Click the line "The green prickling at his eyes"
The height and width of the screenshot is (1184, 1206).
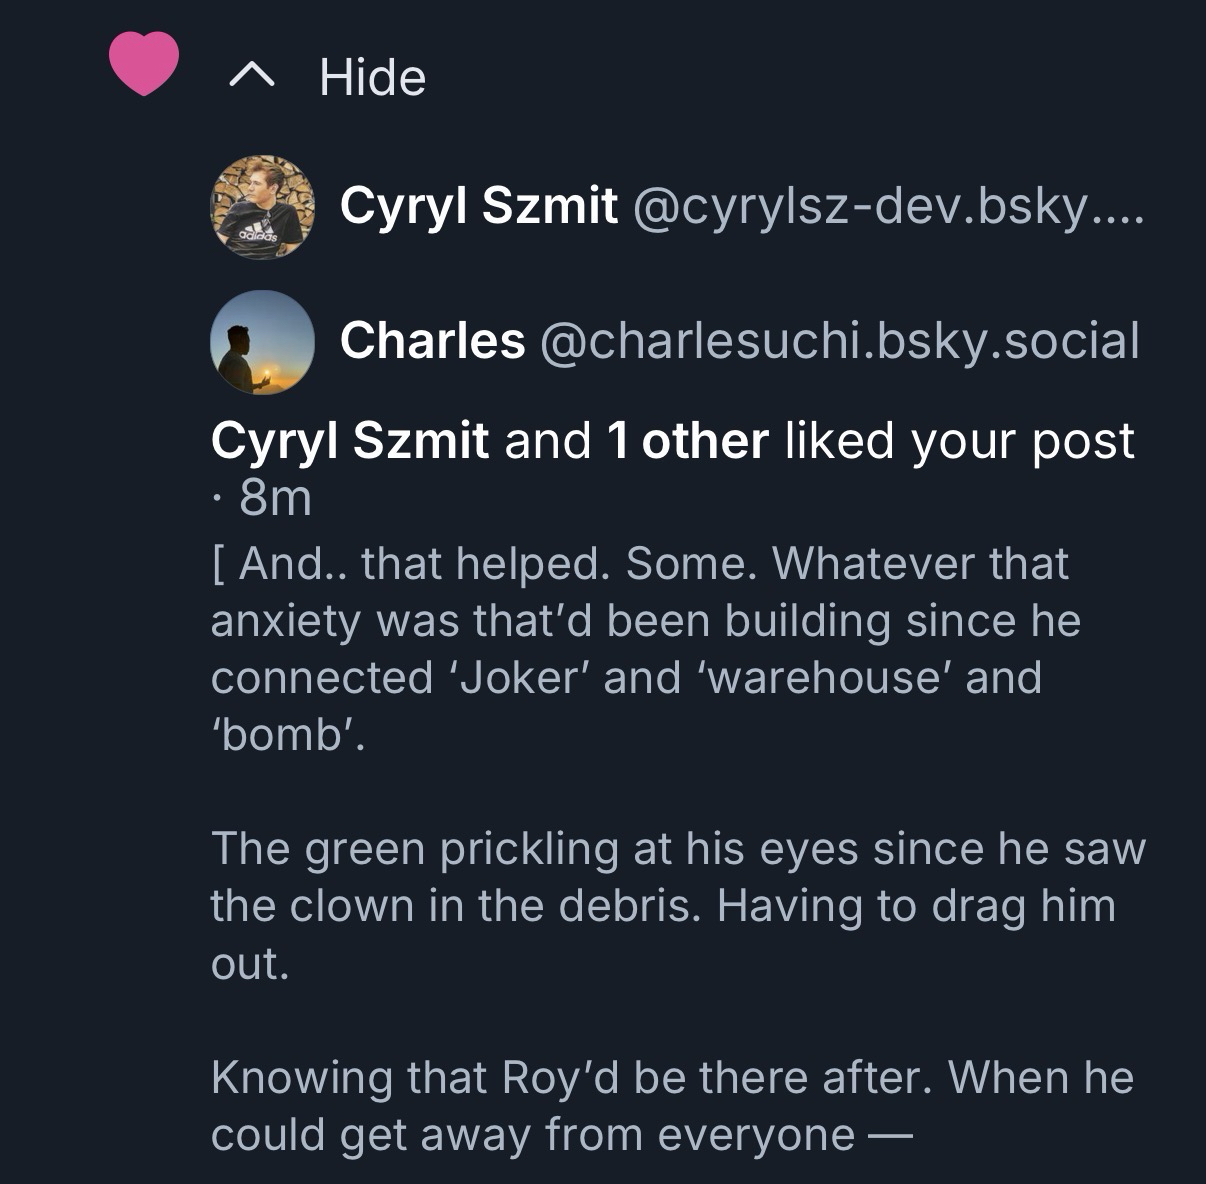[678, 849]
